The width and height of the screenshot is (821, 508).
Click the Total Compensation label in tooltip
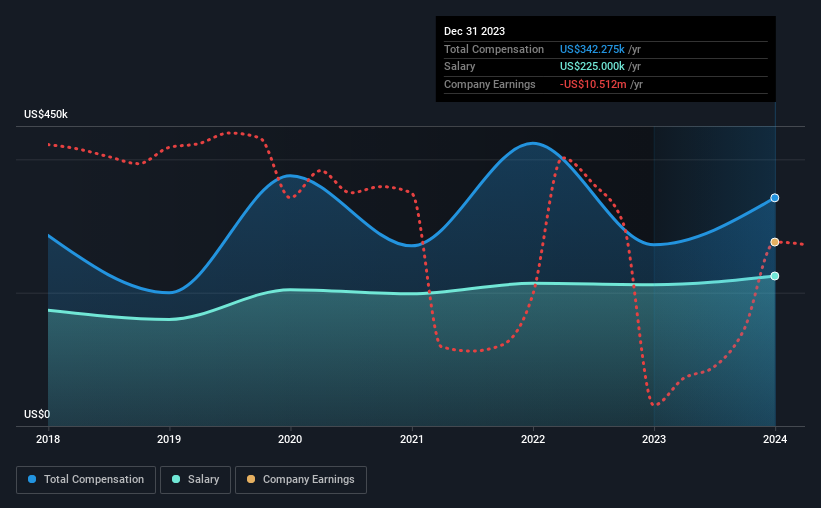point(494,49)
